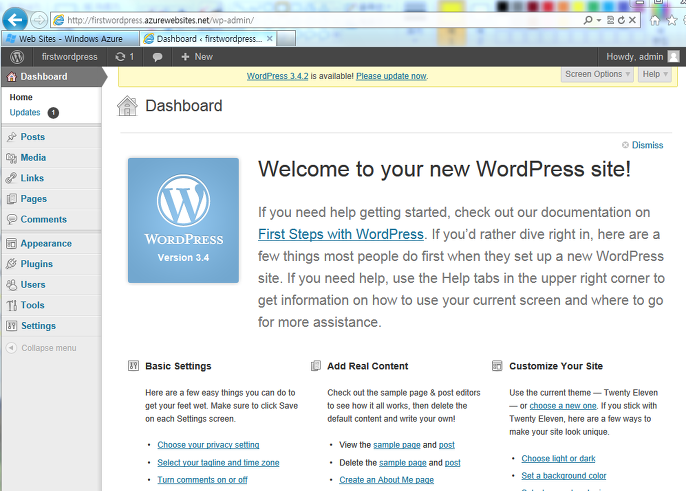Toggle the compatibility view icon in address bar

click(x=610, y=20)
